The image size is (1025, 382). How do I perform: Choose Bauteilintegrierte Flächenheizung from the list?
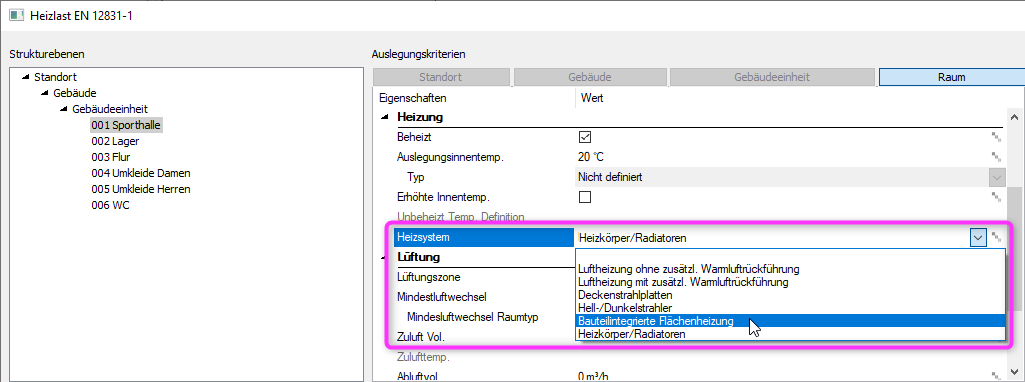[x=790, y=321]
